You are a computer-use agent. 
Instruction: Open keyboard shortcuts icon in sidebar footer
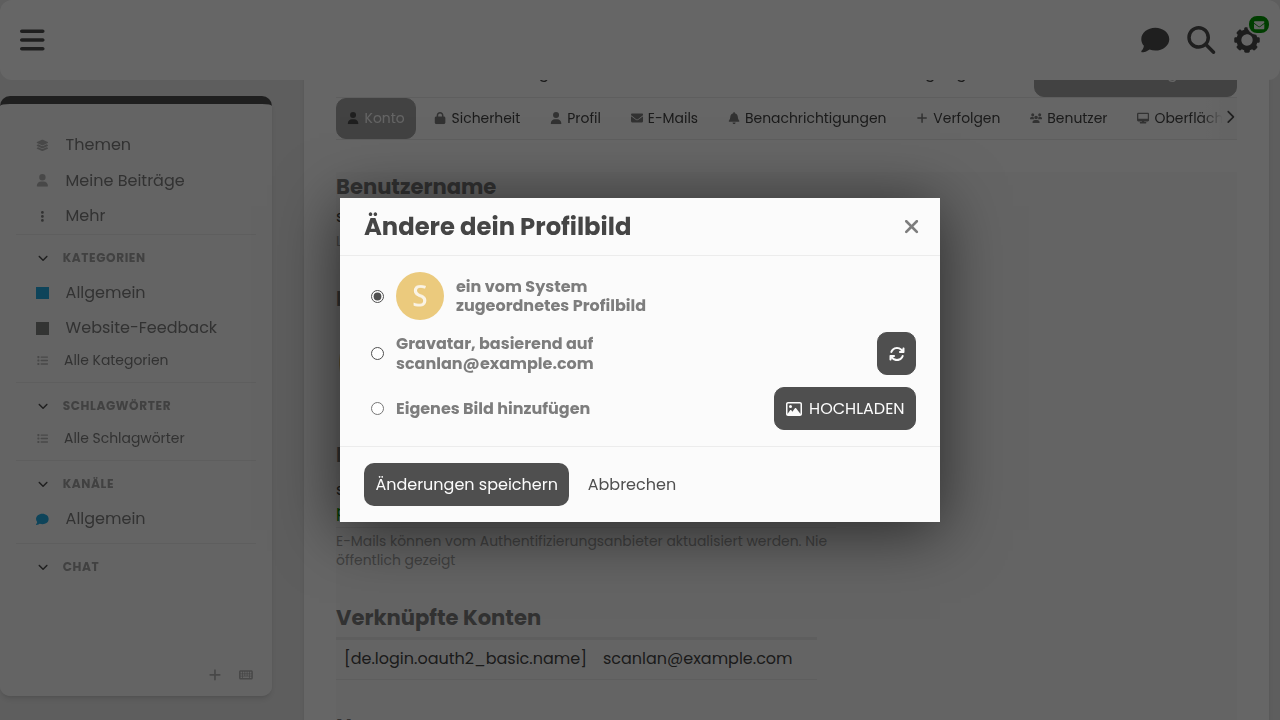click(246, 675)
